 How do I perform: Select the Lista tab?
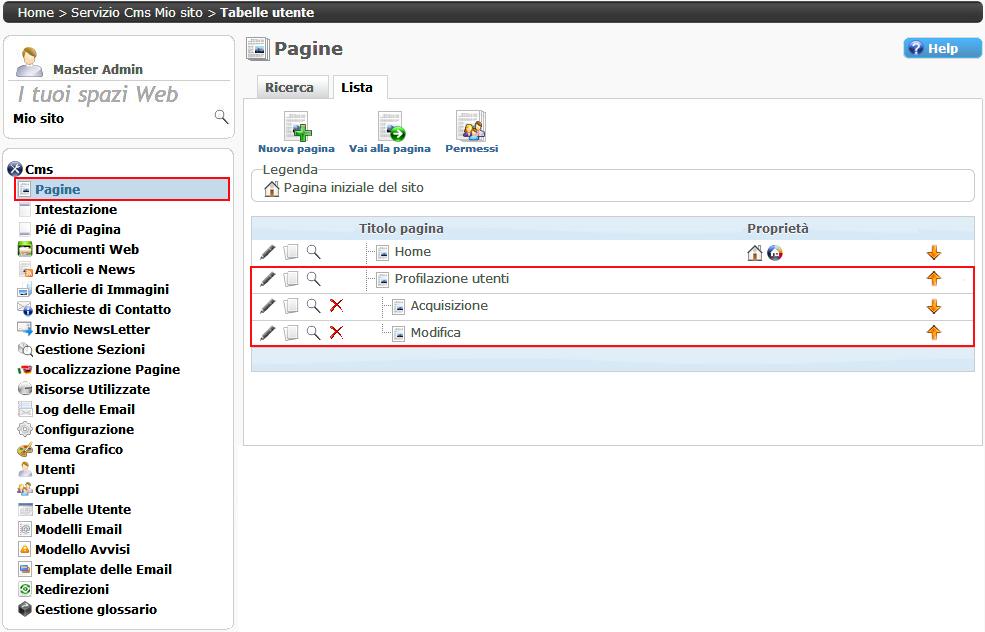click(357, 88)
